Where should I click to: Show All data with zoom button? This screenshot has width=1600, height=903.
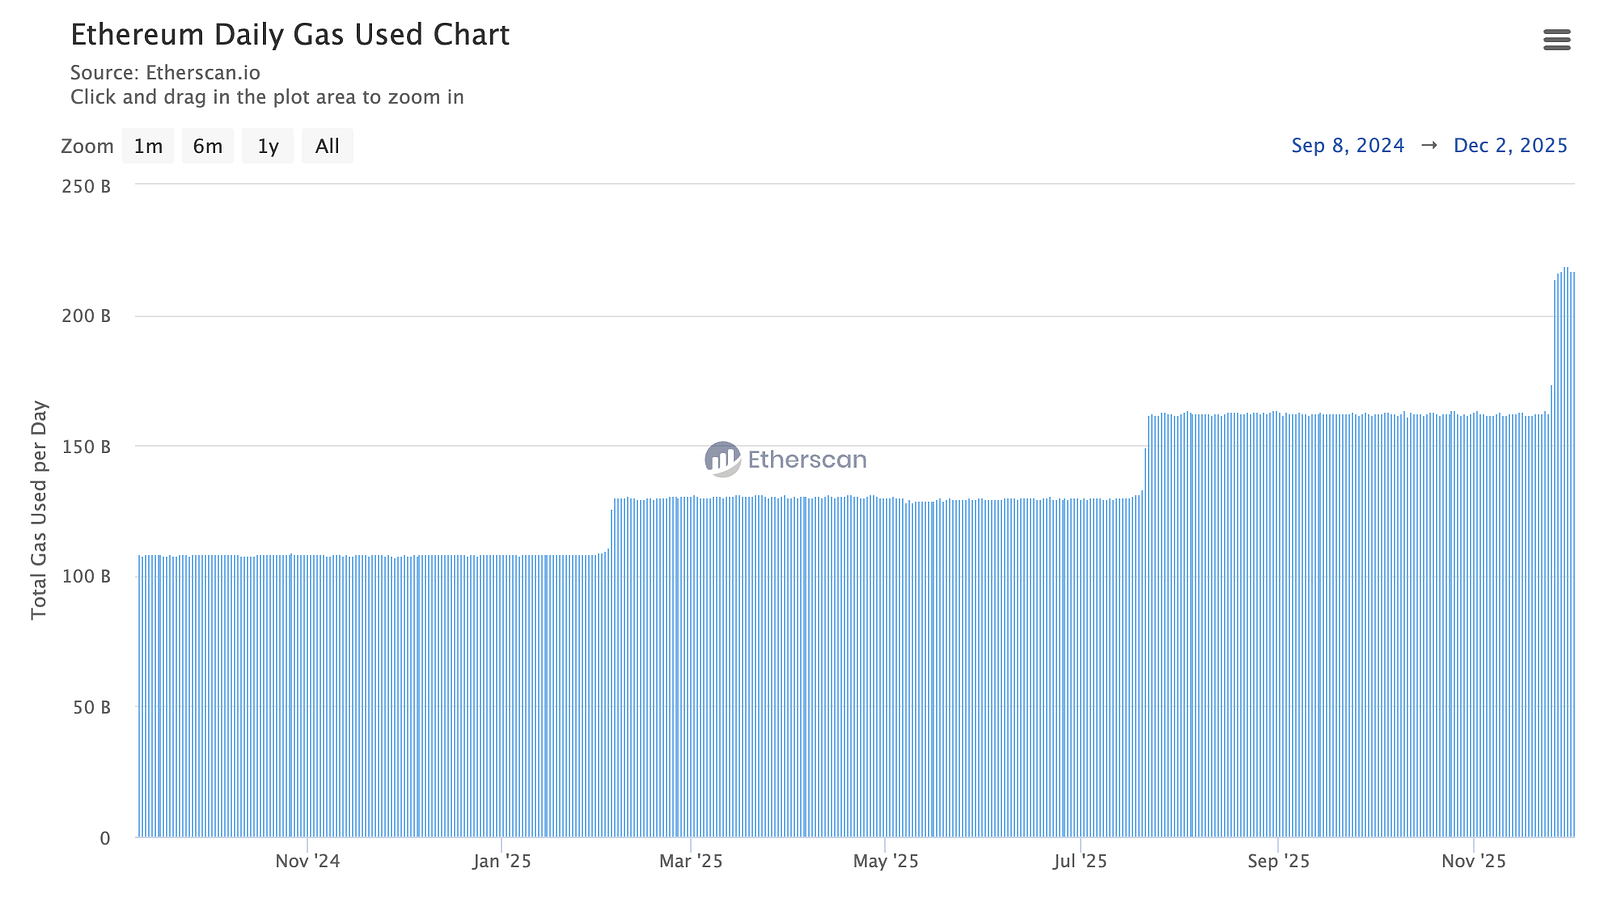click(x=327, y=146)
